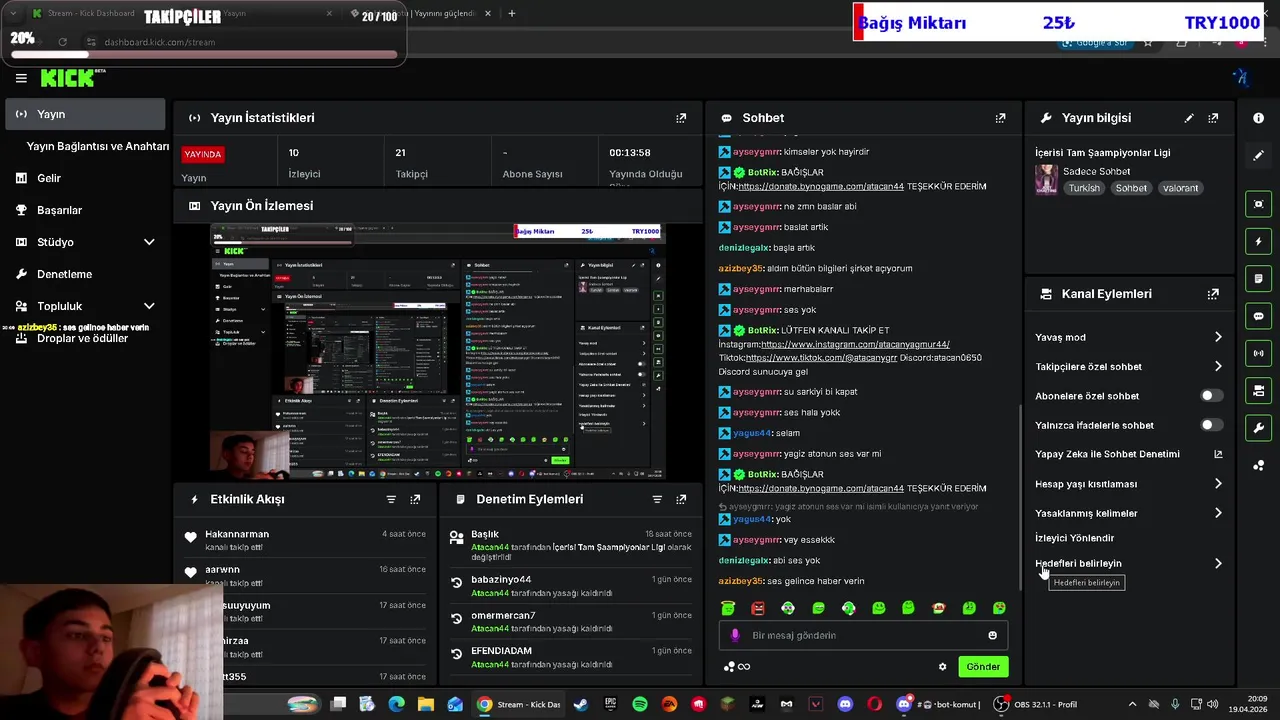The height and width of the screenshot is (720, 1280).
Task: Toggle the broadcast signal widget icon in sidebar
Action: pos(1258,353)
